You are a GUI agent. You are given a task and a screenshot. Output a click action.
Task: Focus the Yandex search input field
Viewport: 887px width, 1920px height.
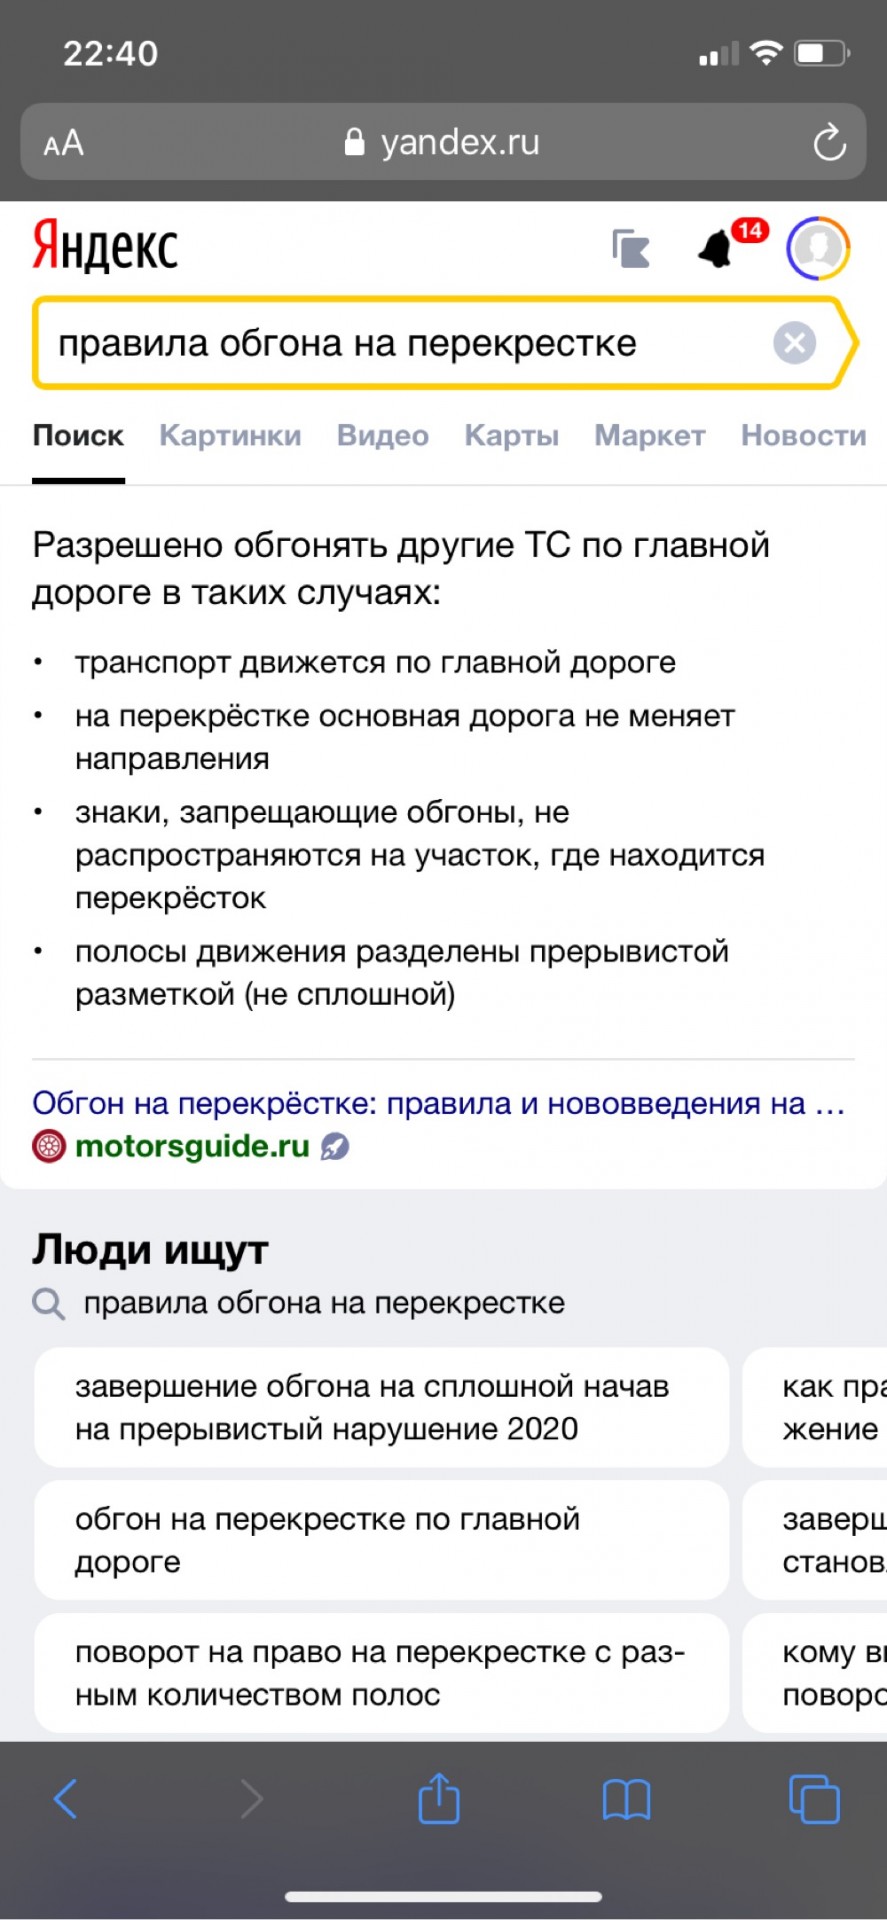(x=400, y=344)
